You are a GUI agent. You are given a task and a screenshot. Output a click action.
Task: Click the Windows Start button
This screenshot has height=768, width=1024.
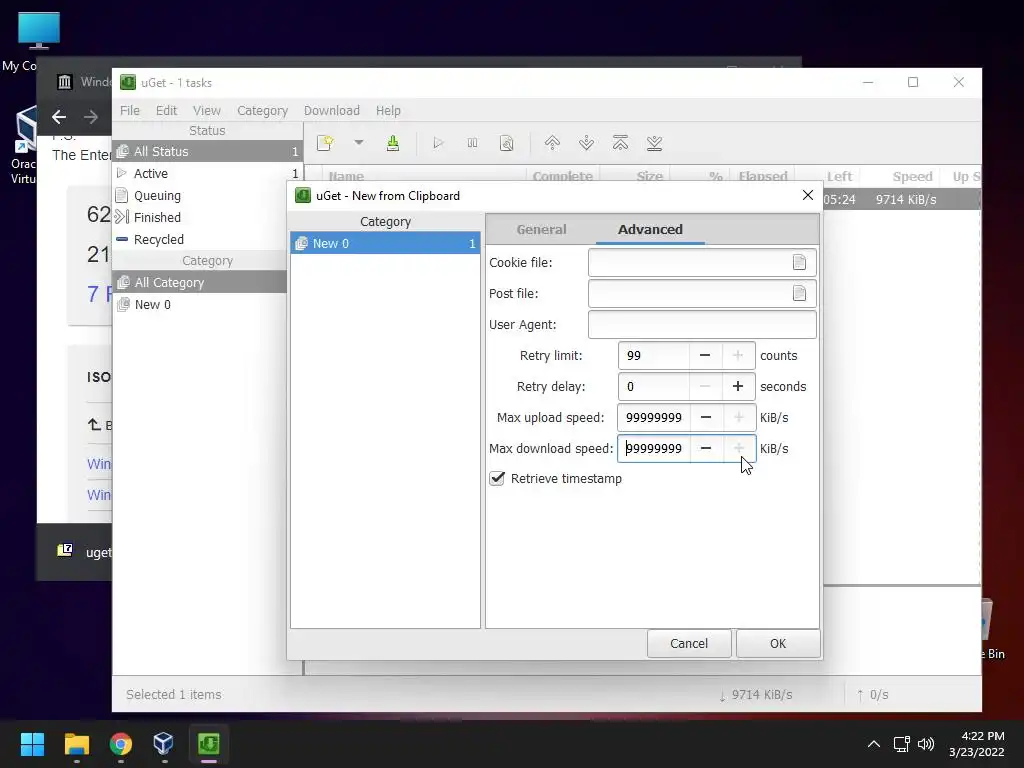coord(32,744)
